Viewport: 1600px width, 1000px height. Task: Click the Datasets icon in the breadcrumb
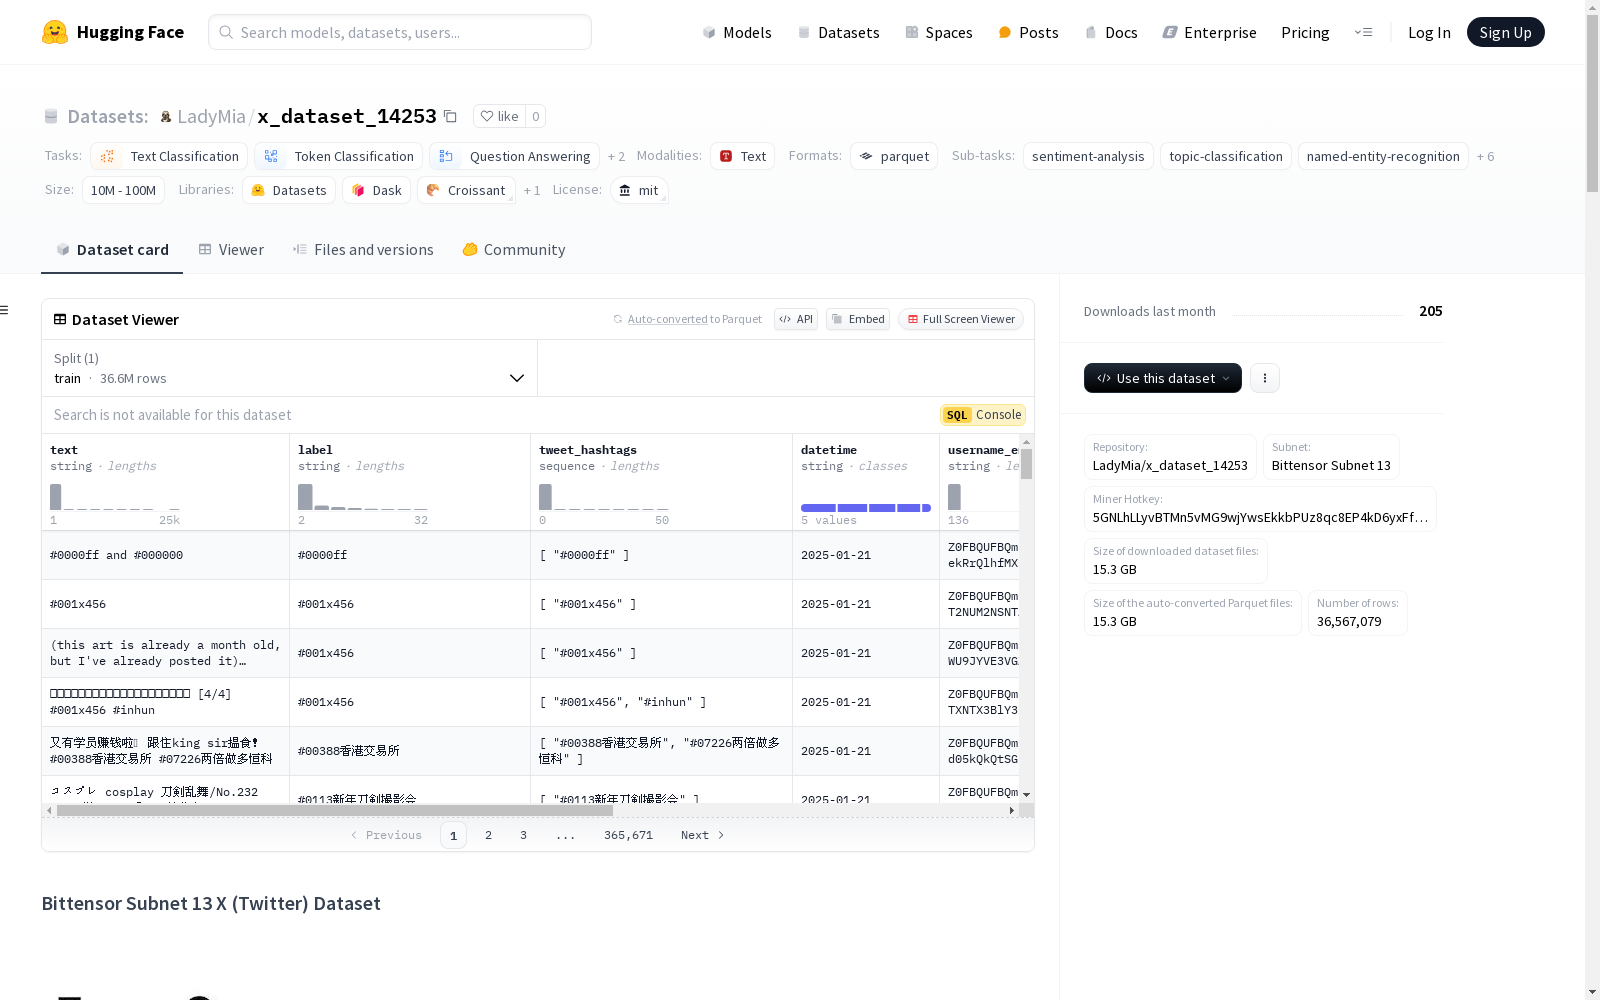[51, 117]
